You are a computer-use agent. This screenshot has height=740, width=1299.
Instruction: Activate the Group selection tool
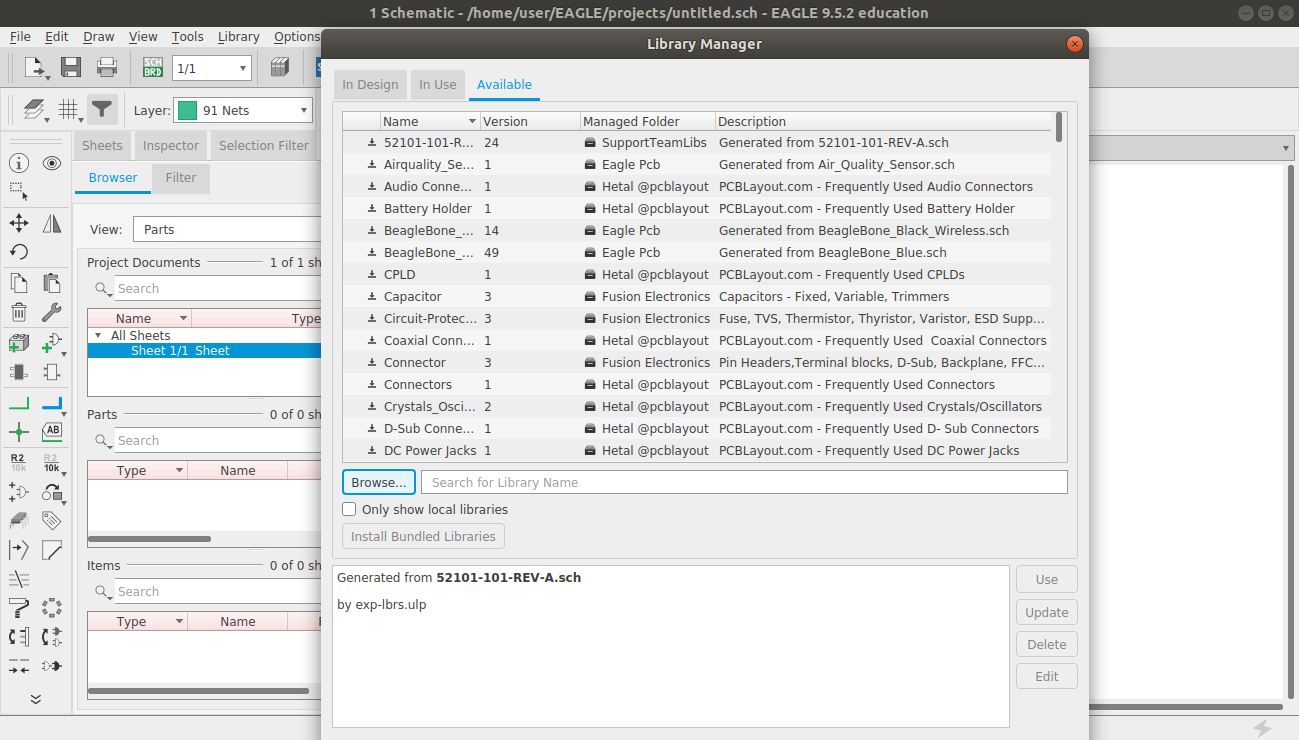pos(19,190)
